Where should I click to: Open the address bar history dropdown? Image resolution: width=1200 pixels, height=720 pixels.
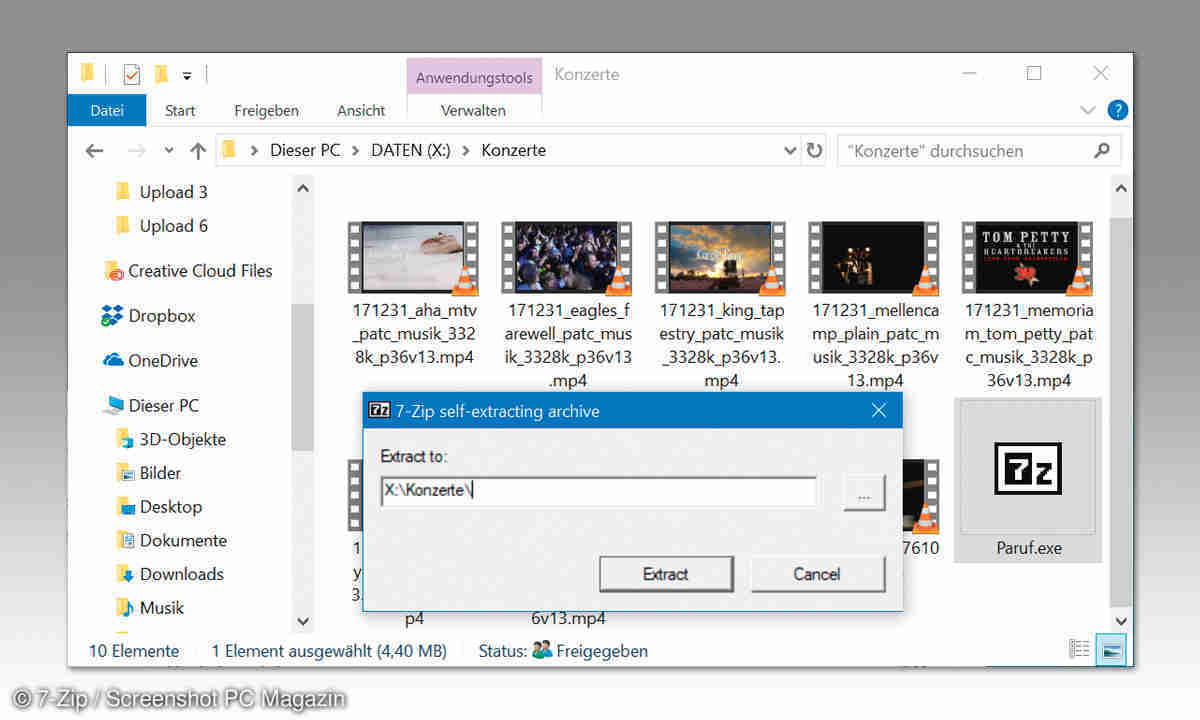[790, 151]
